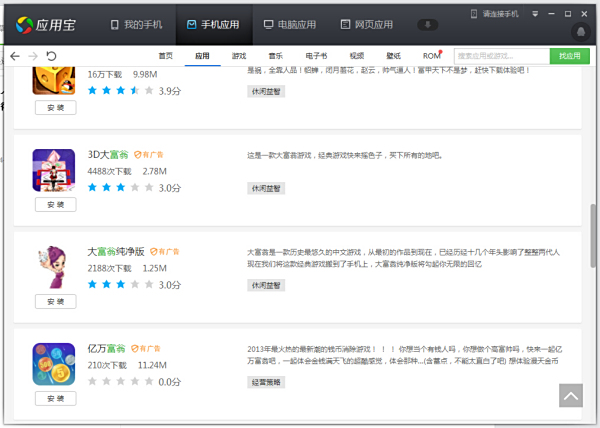
Task: Select the 首页 navigation item
Action: pos(166,56)
